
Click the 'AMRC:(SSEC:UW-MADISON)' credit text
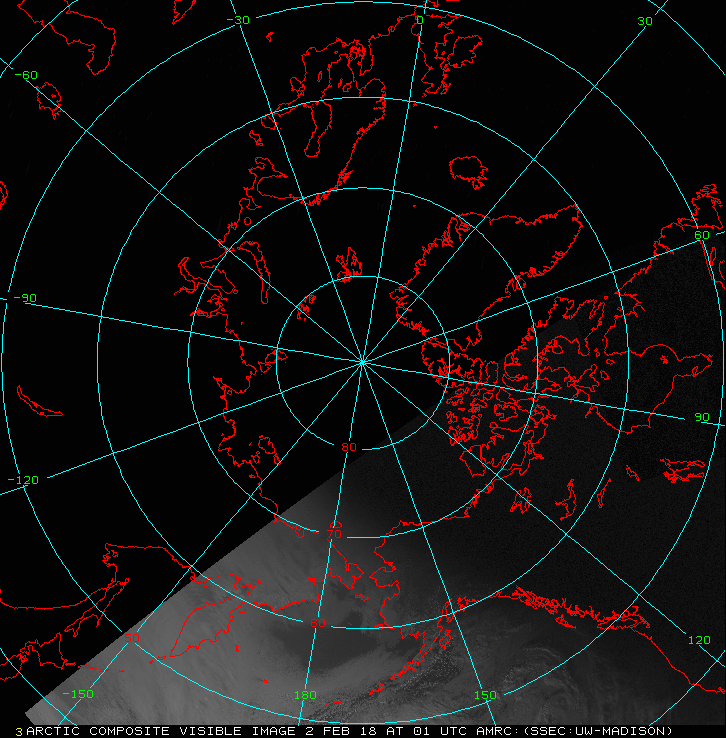pos(574,731)
